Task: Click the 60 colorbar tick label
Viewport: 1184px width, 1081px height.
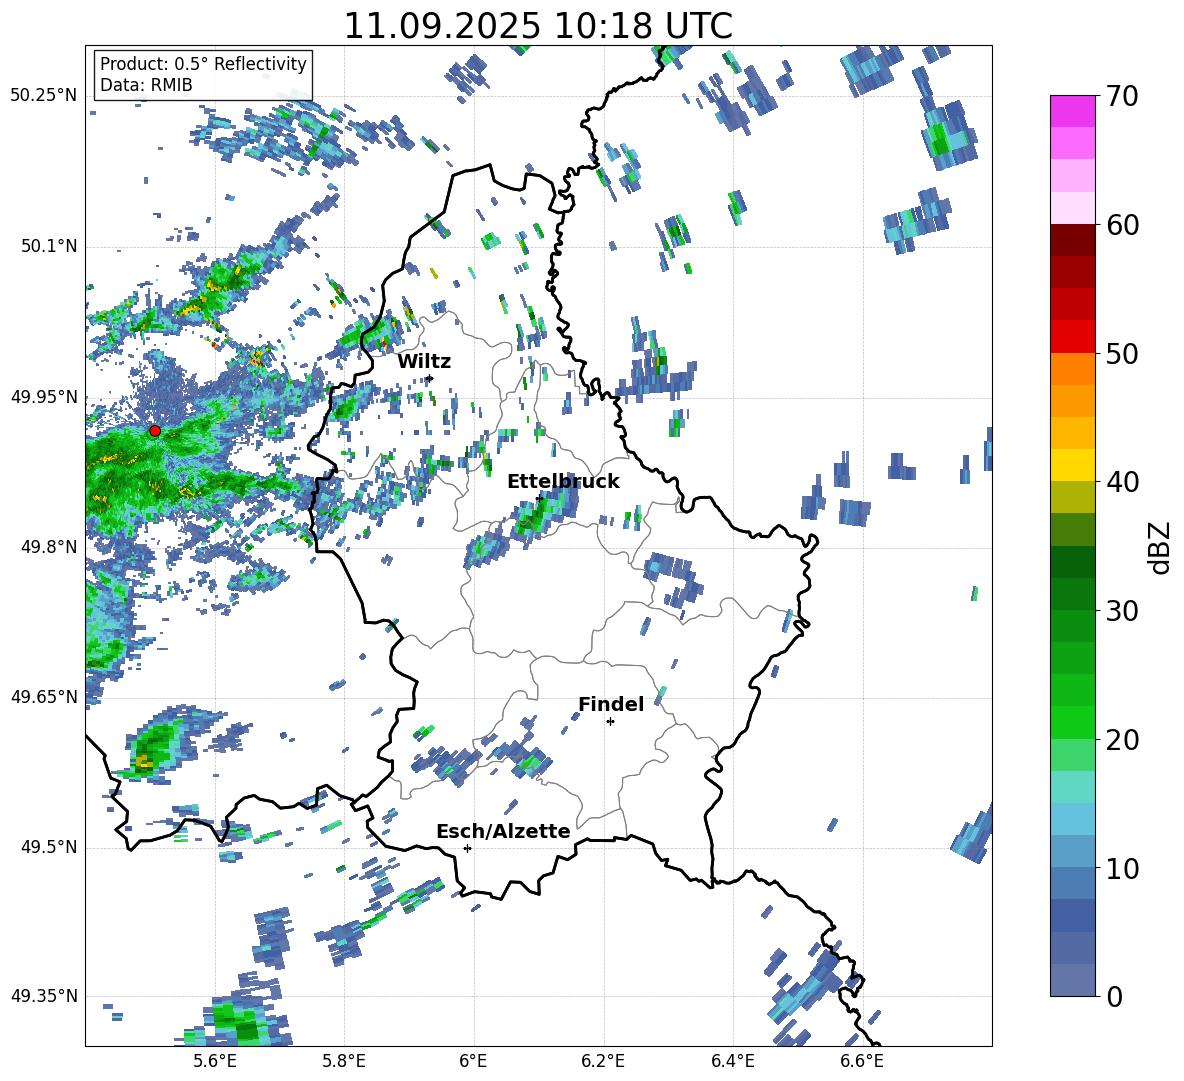Action: point(1122,225)
